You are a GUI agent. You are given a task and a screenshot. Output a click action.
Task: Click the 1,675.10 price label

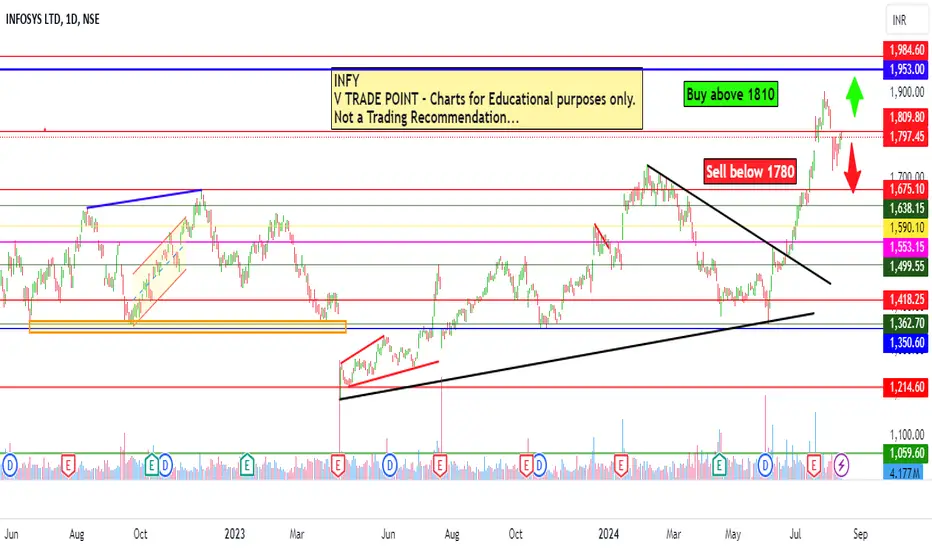pyautogui.click(x=906, y=189)
